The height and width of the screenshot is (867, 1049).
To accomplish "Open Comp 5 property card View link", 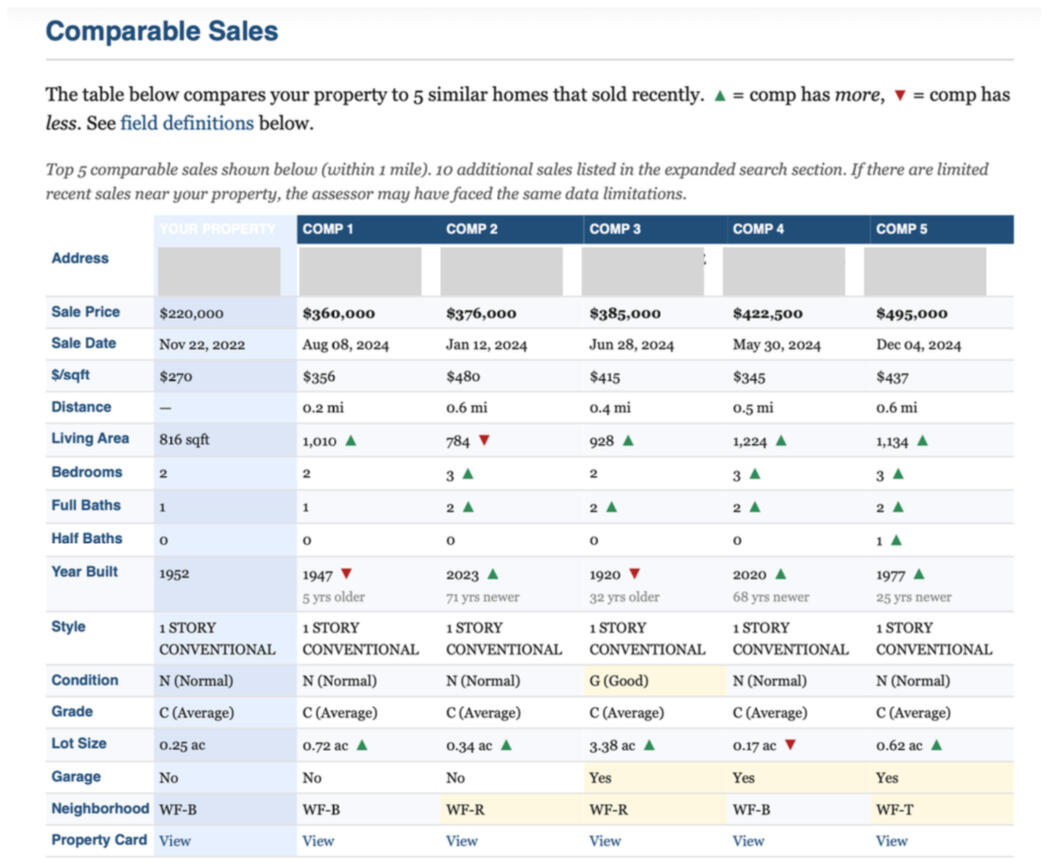I will [892, 841].
